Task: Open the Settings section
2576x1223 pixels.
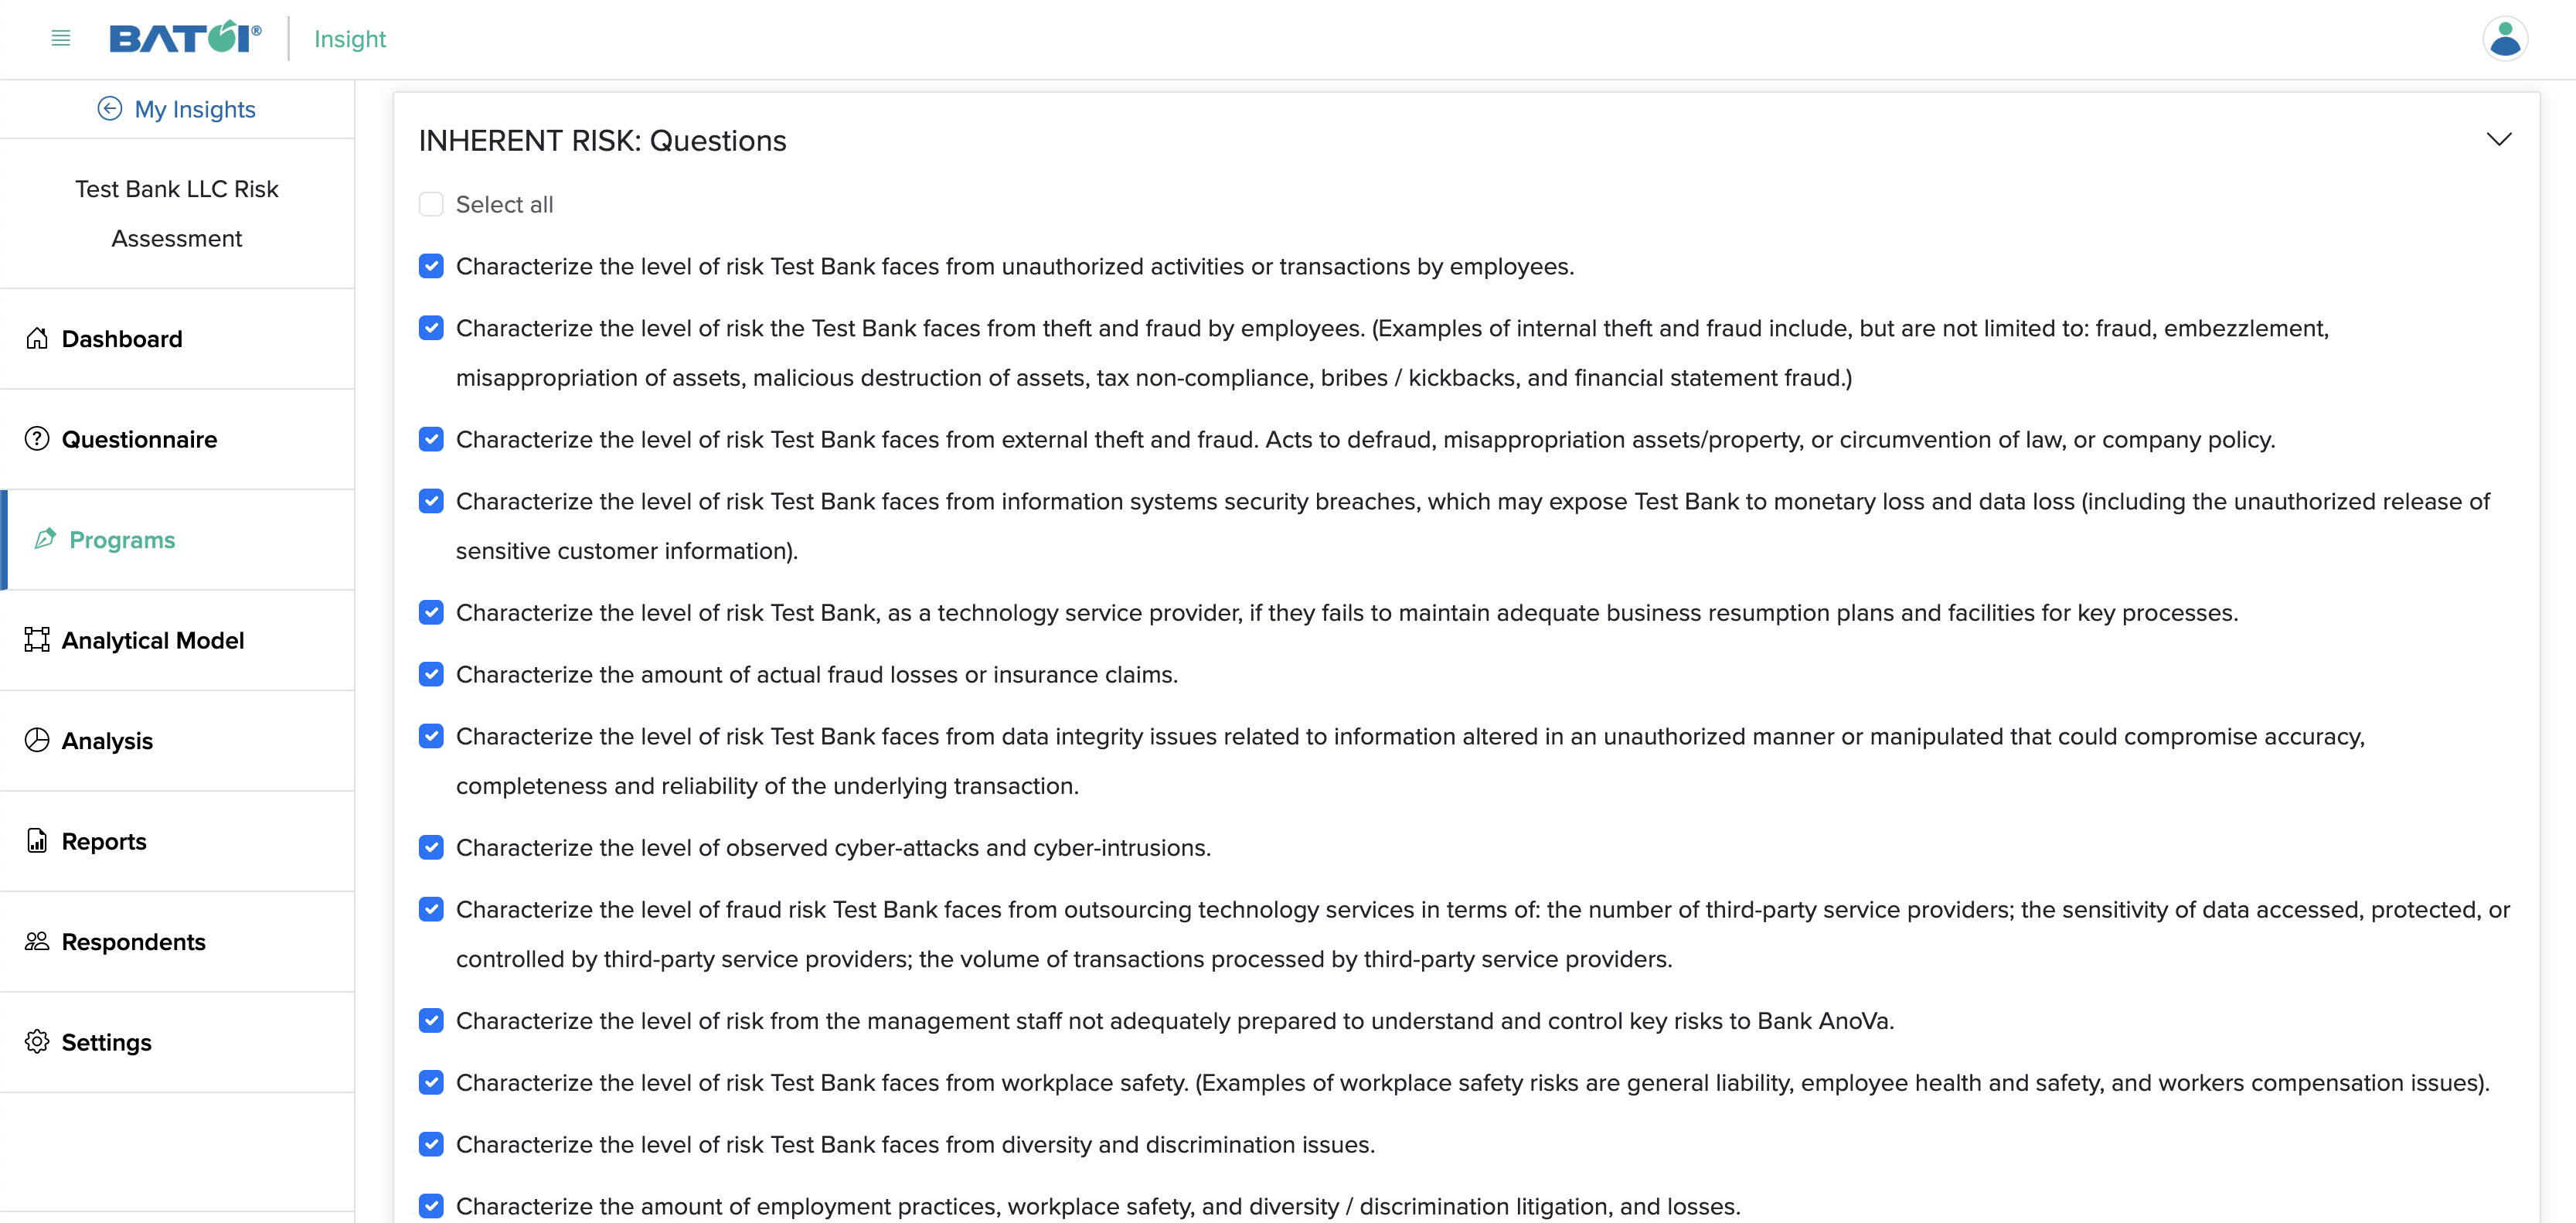Action: (107, 1041)
